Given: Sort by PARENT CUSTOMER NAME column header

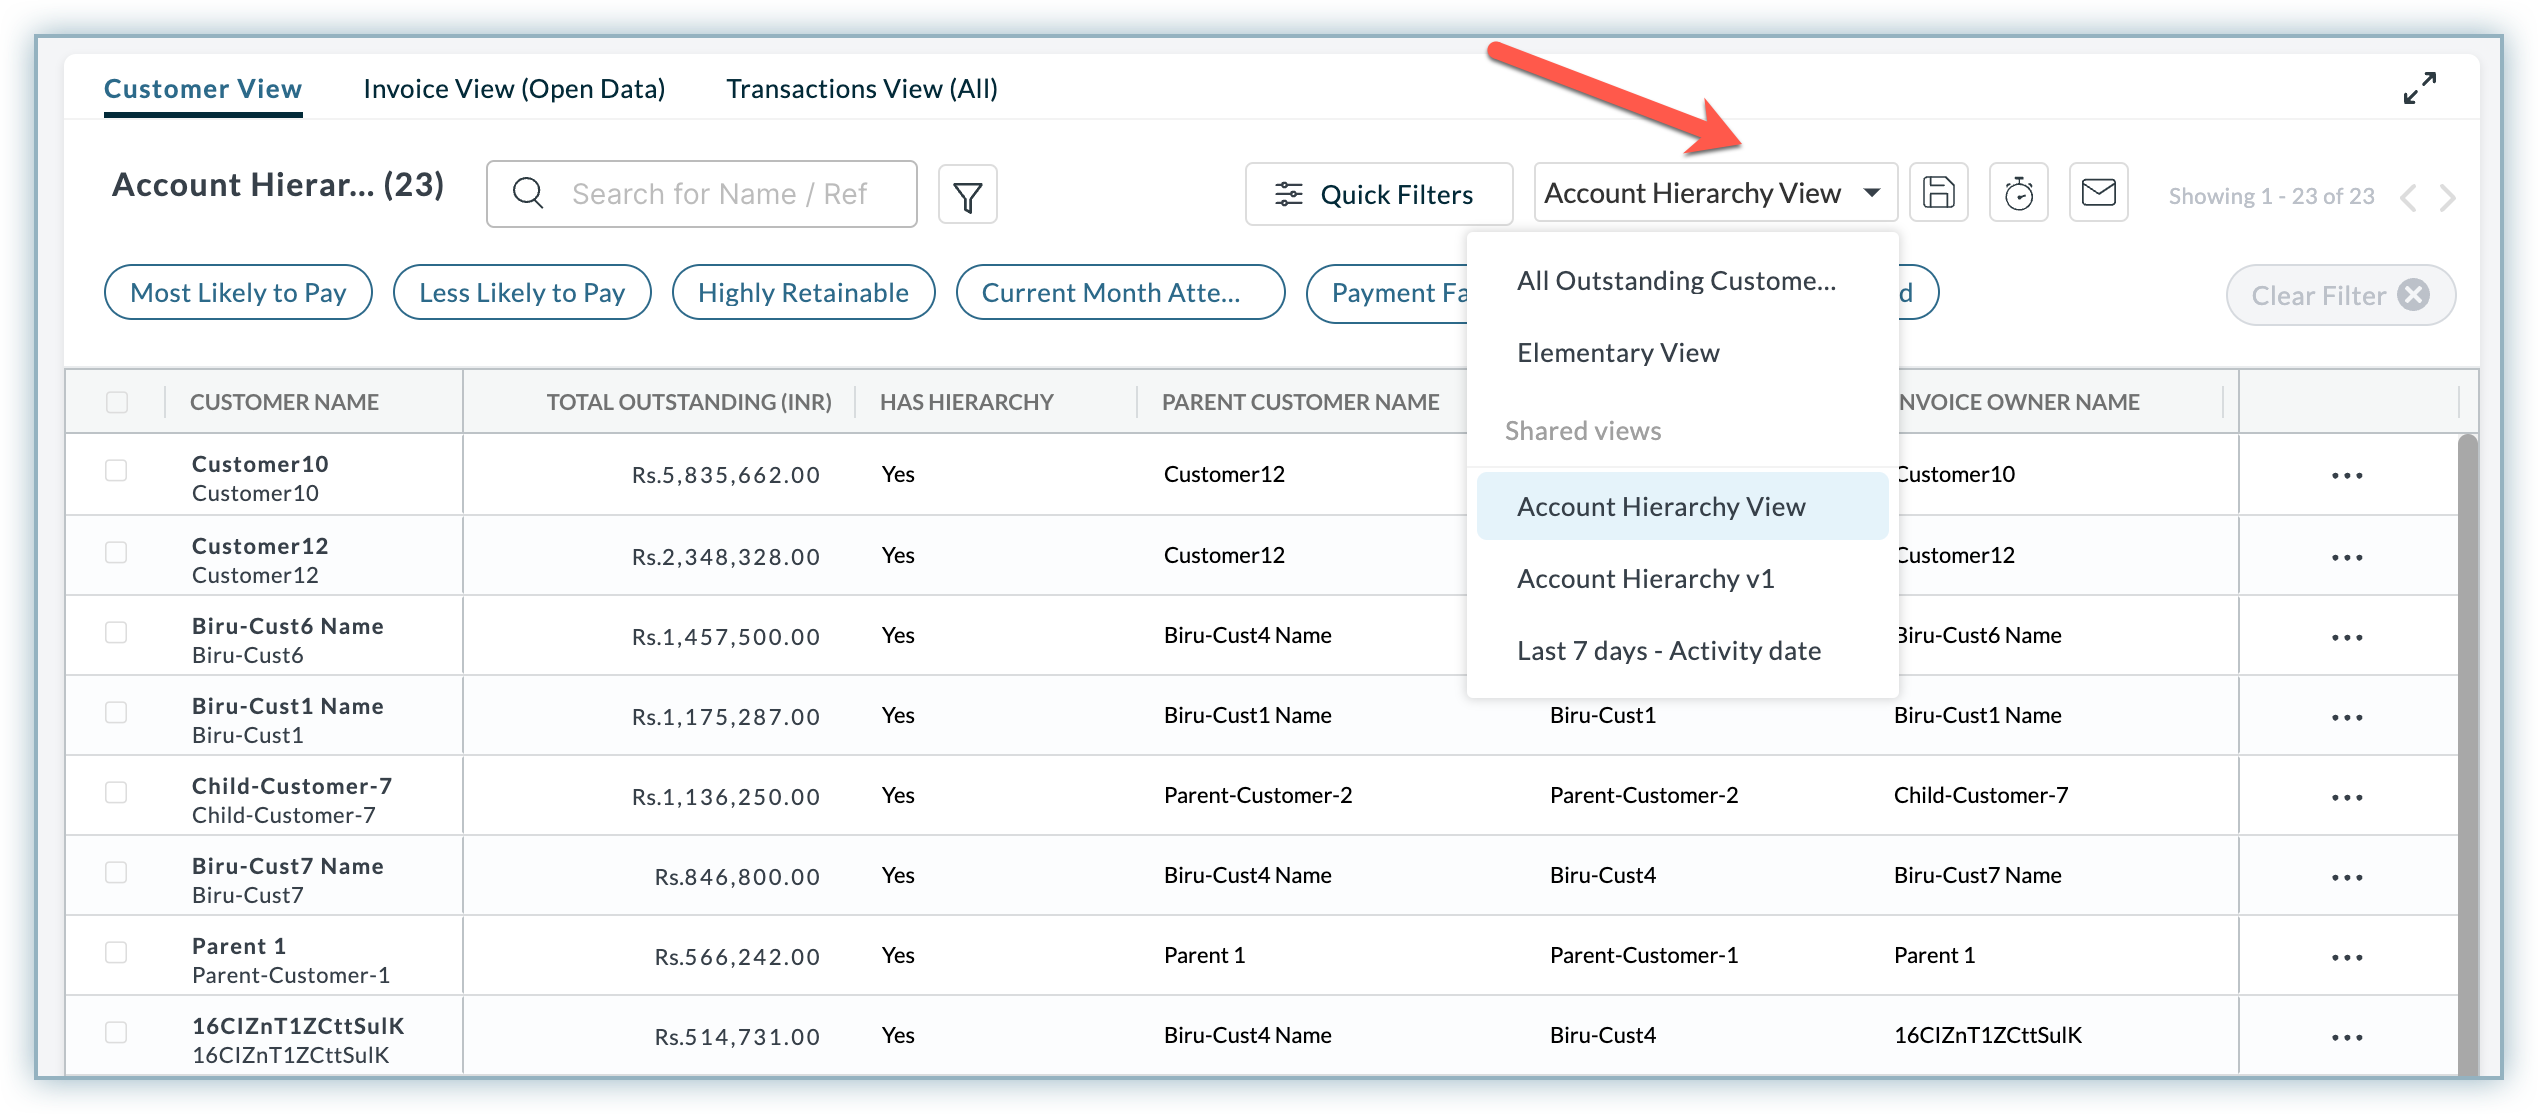Looking at the screenshot, I should 1300,402.
